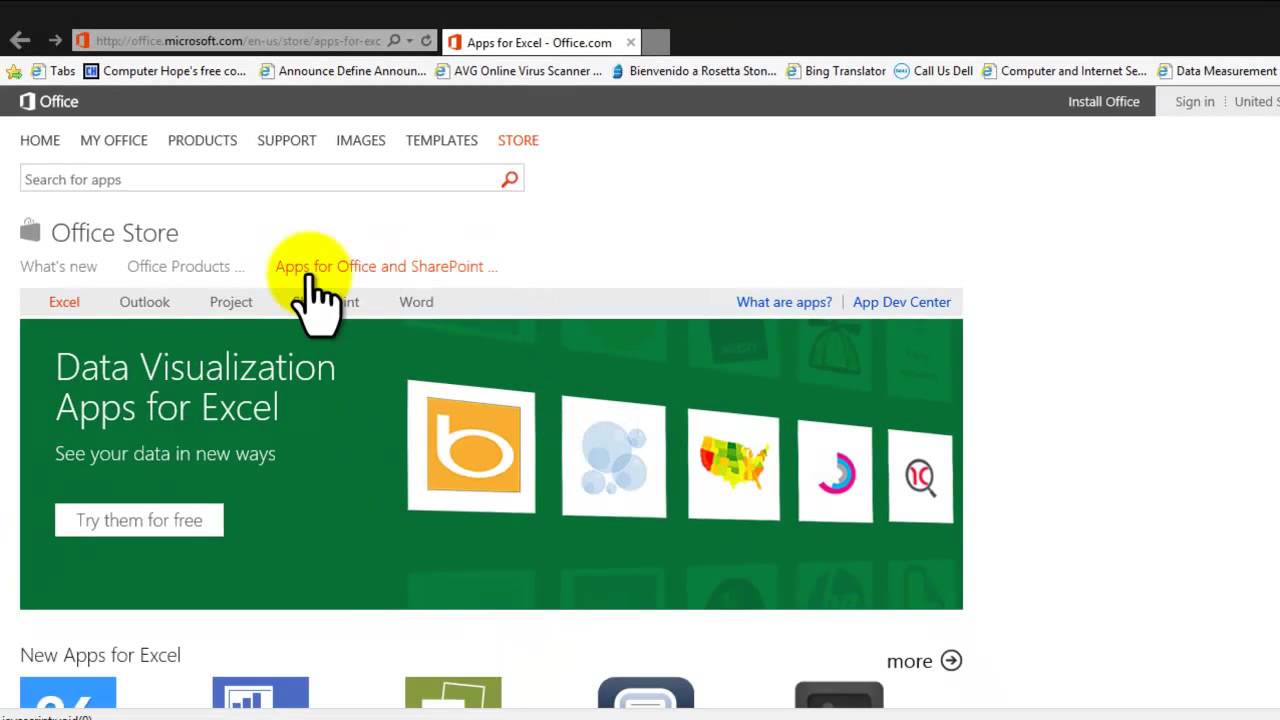
Task: Click the browser back arrow
Action: [19, 41]
